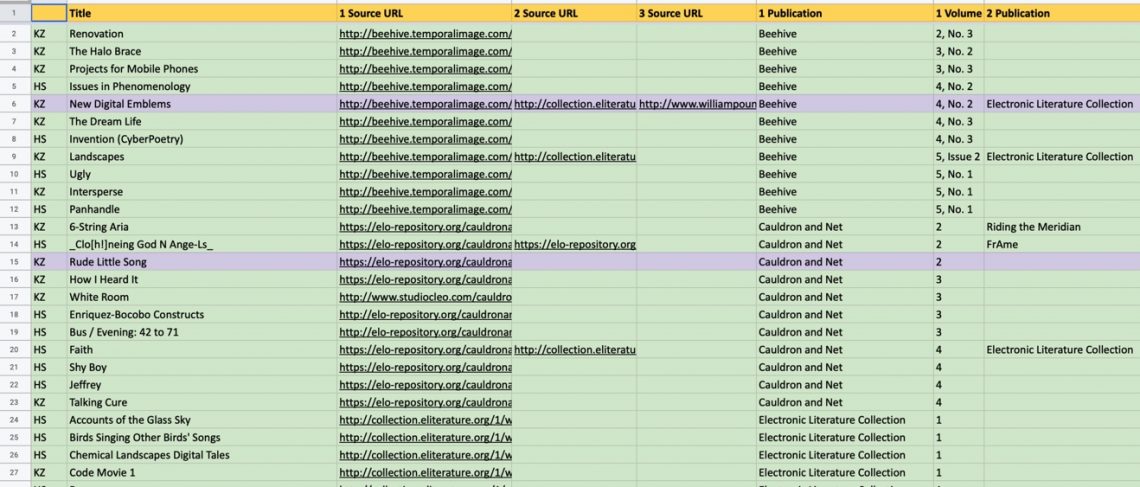Select the New Digital Emblems title cell
Viewport: 1140px width, 487px height.
pos(202,104)
